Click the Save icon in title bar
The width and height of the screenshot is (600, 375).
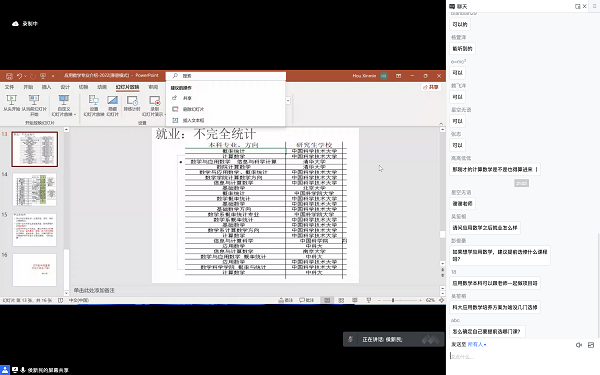pos(10,76)
